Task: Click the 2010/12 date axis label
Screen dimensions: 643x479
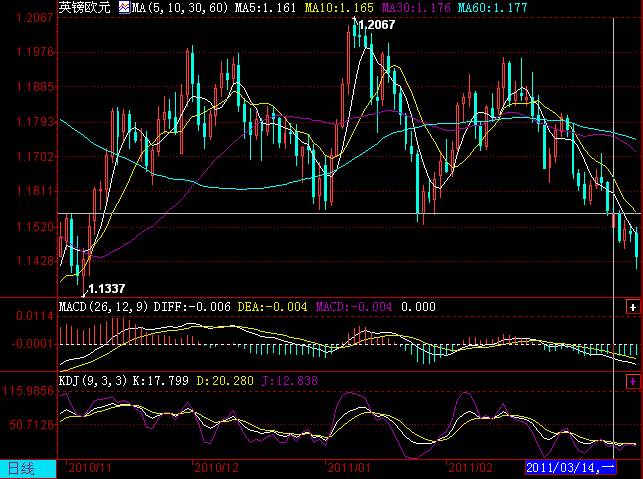Action: (216, 468)
